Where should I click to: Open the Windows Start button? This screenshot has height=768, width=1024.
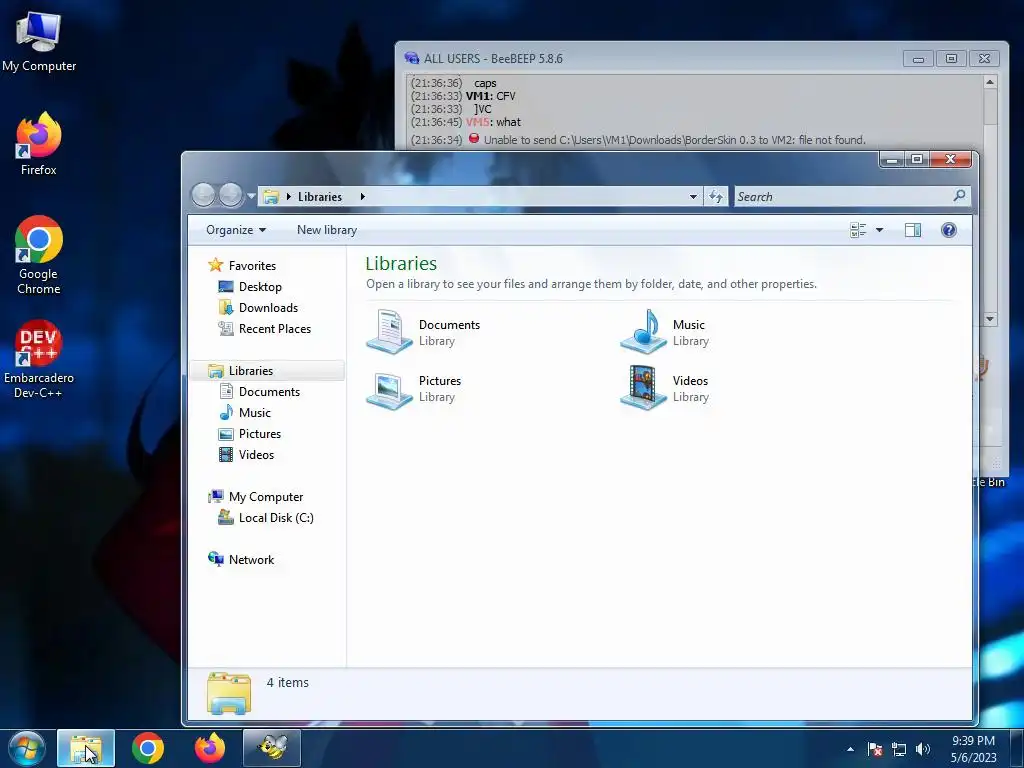coord(27,748)
